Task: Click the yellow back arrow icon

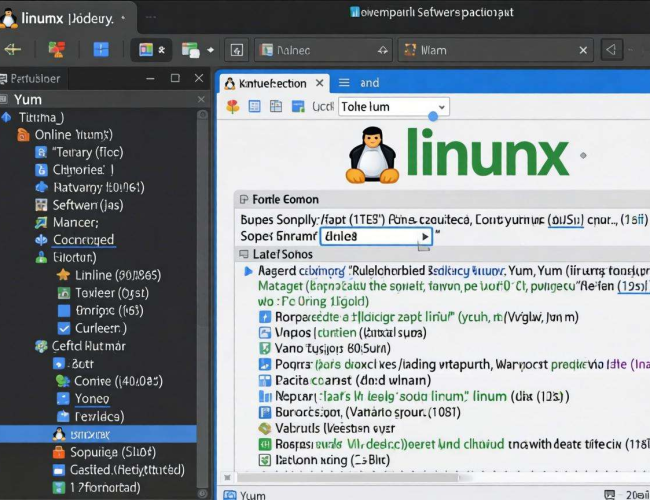Action: (13, 50)
